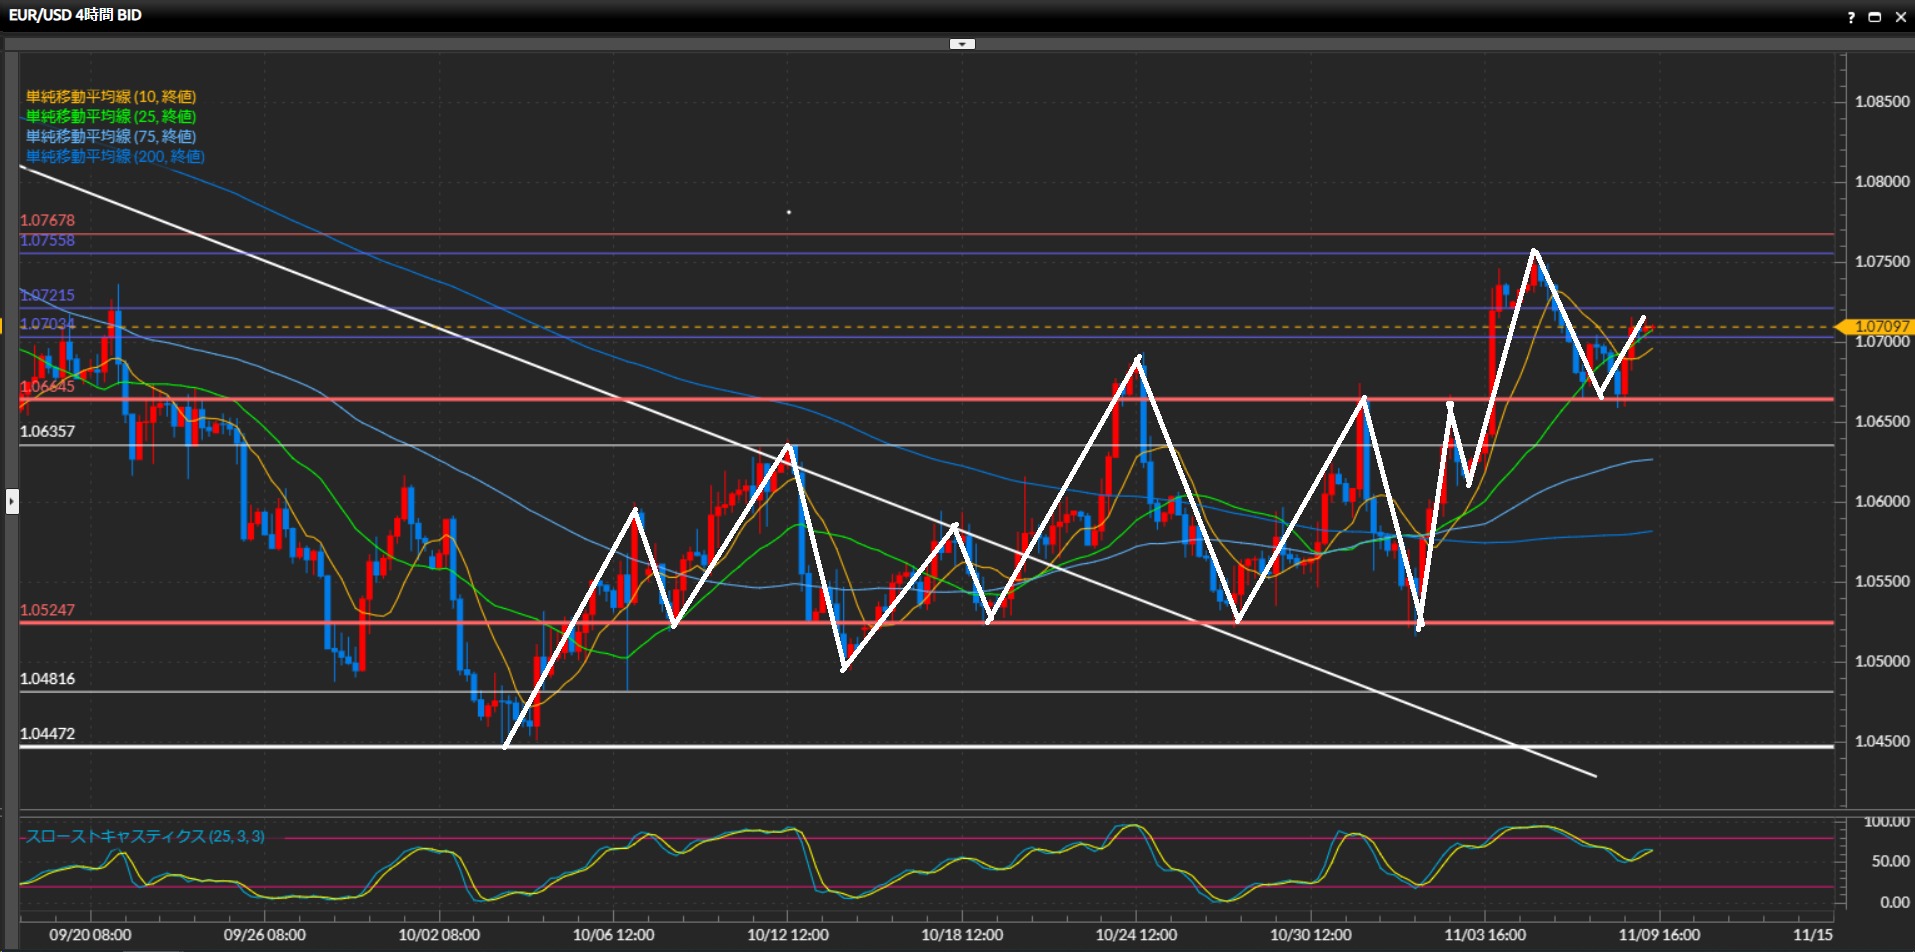
Task: Select the 単純移動平均線 (10, 終値) indicator label
Action: (x=111, y=97)
